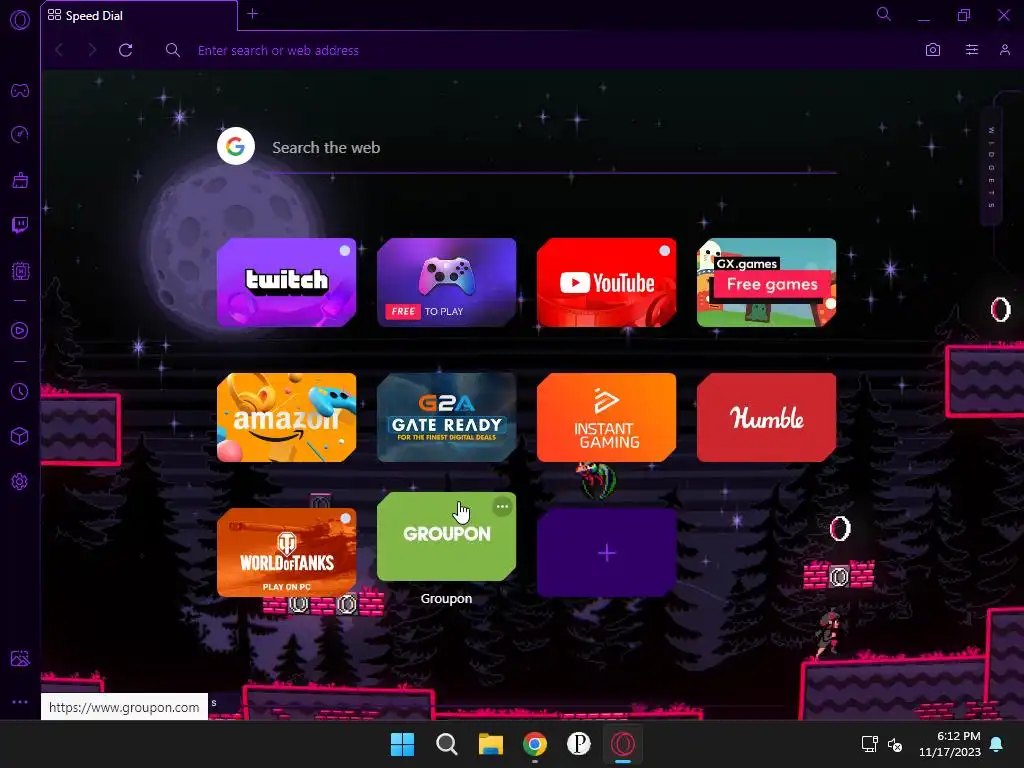Image resolution: width=1024 pixels, height=768 pixels.
Task: Open the search tabs magnifier icon
Action: coord(884,14)
